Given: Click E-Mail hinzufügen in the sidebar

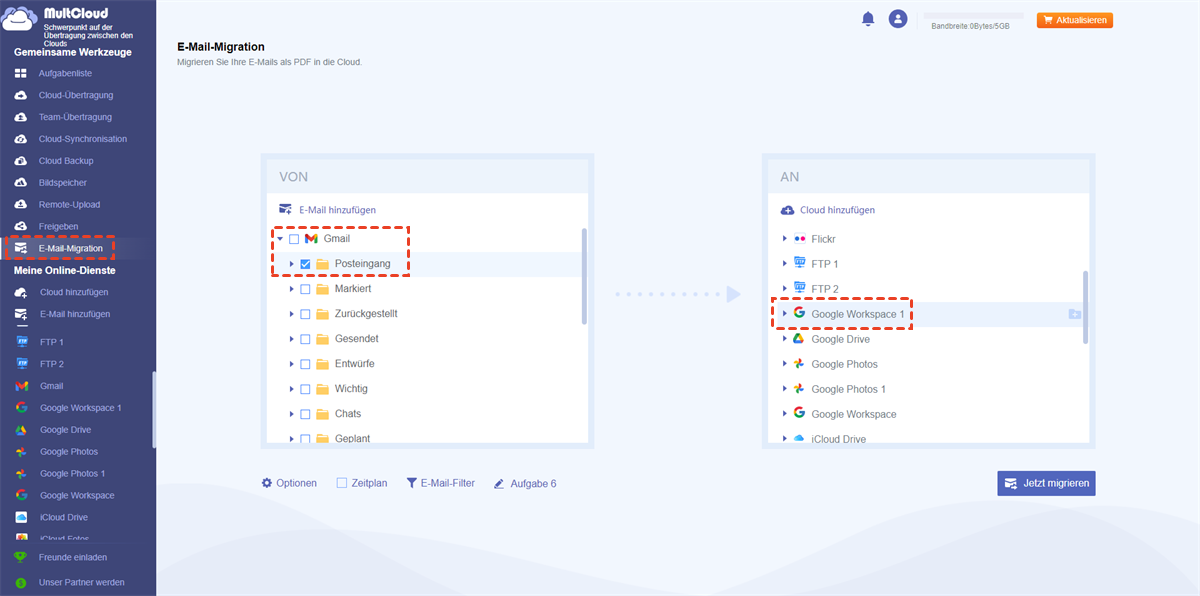Looking at the screenshot, I should [x=77, y=314].
